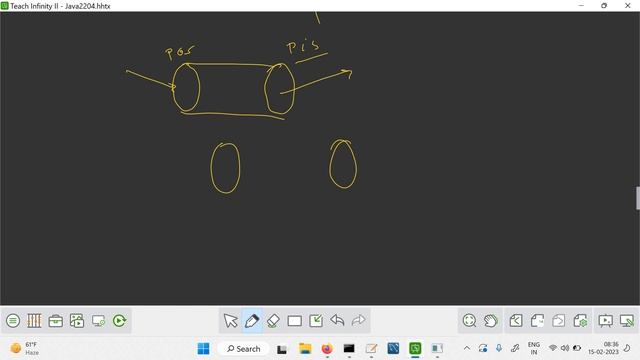Show hidden system tray icons
The image size is (640, 360).
pos(467,348)
